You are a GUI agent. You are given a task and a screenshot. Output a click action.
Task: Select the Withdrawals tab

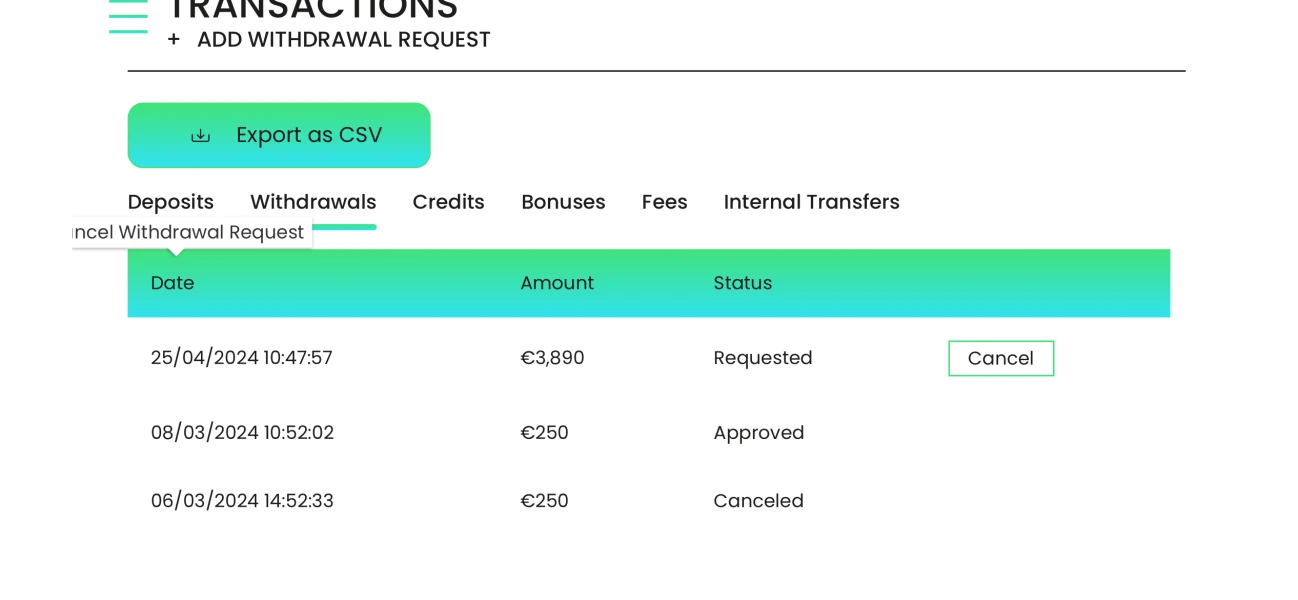coord(313,202)
